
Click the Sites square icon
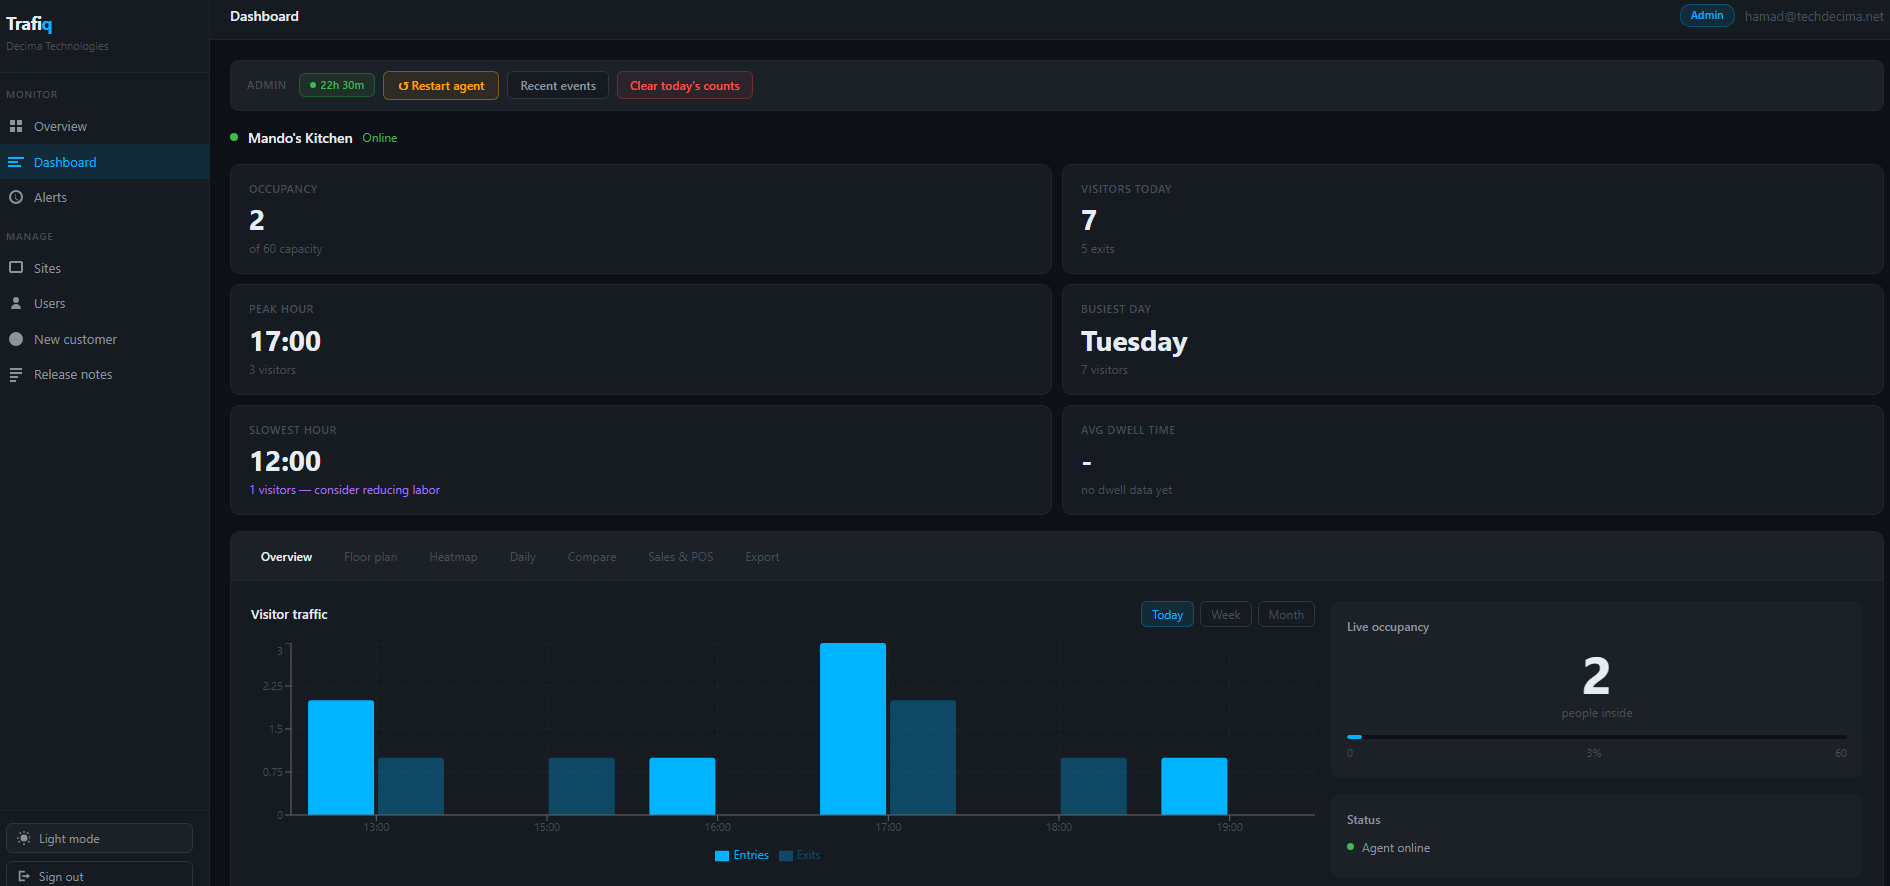(16, 268)
